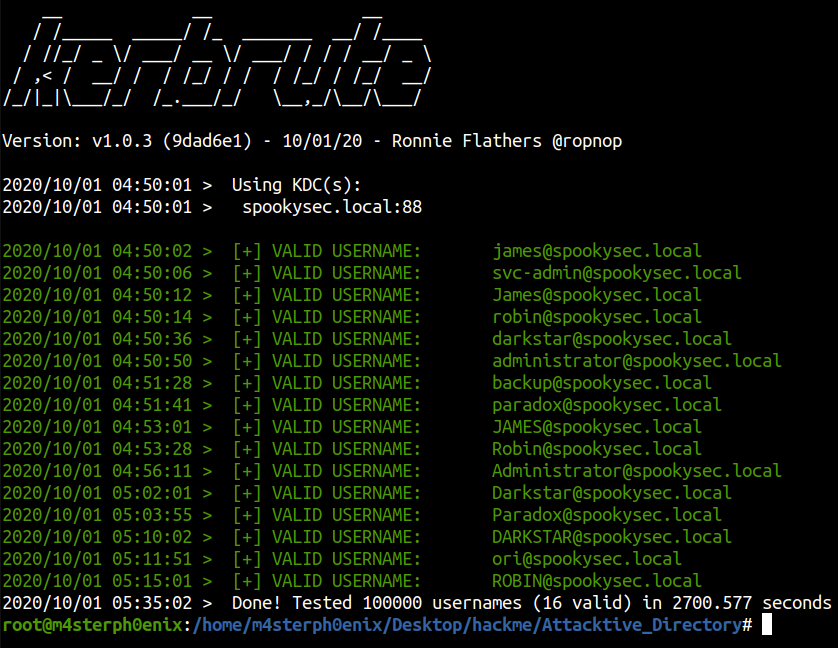Screen dimensions: 838x648
Task: Click the root@m4sterph0enix prompt user text
Action: pyautogui.click(x=92, y=625)
